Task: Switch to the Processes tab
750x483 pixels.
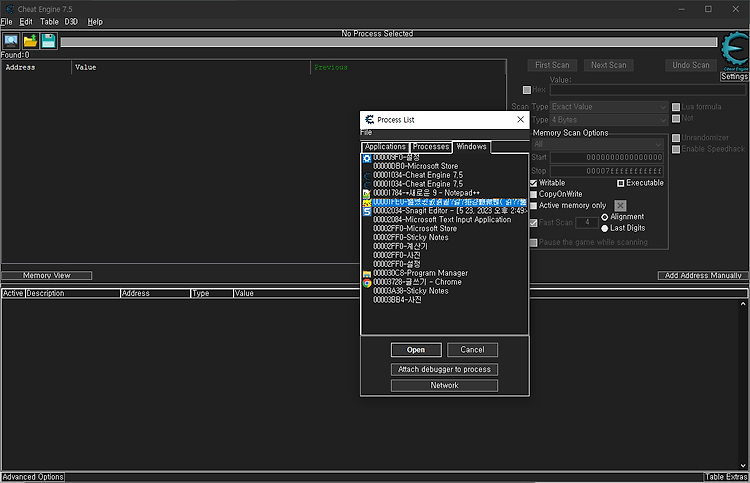Action: [x=431, y=147]
